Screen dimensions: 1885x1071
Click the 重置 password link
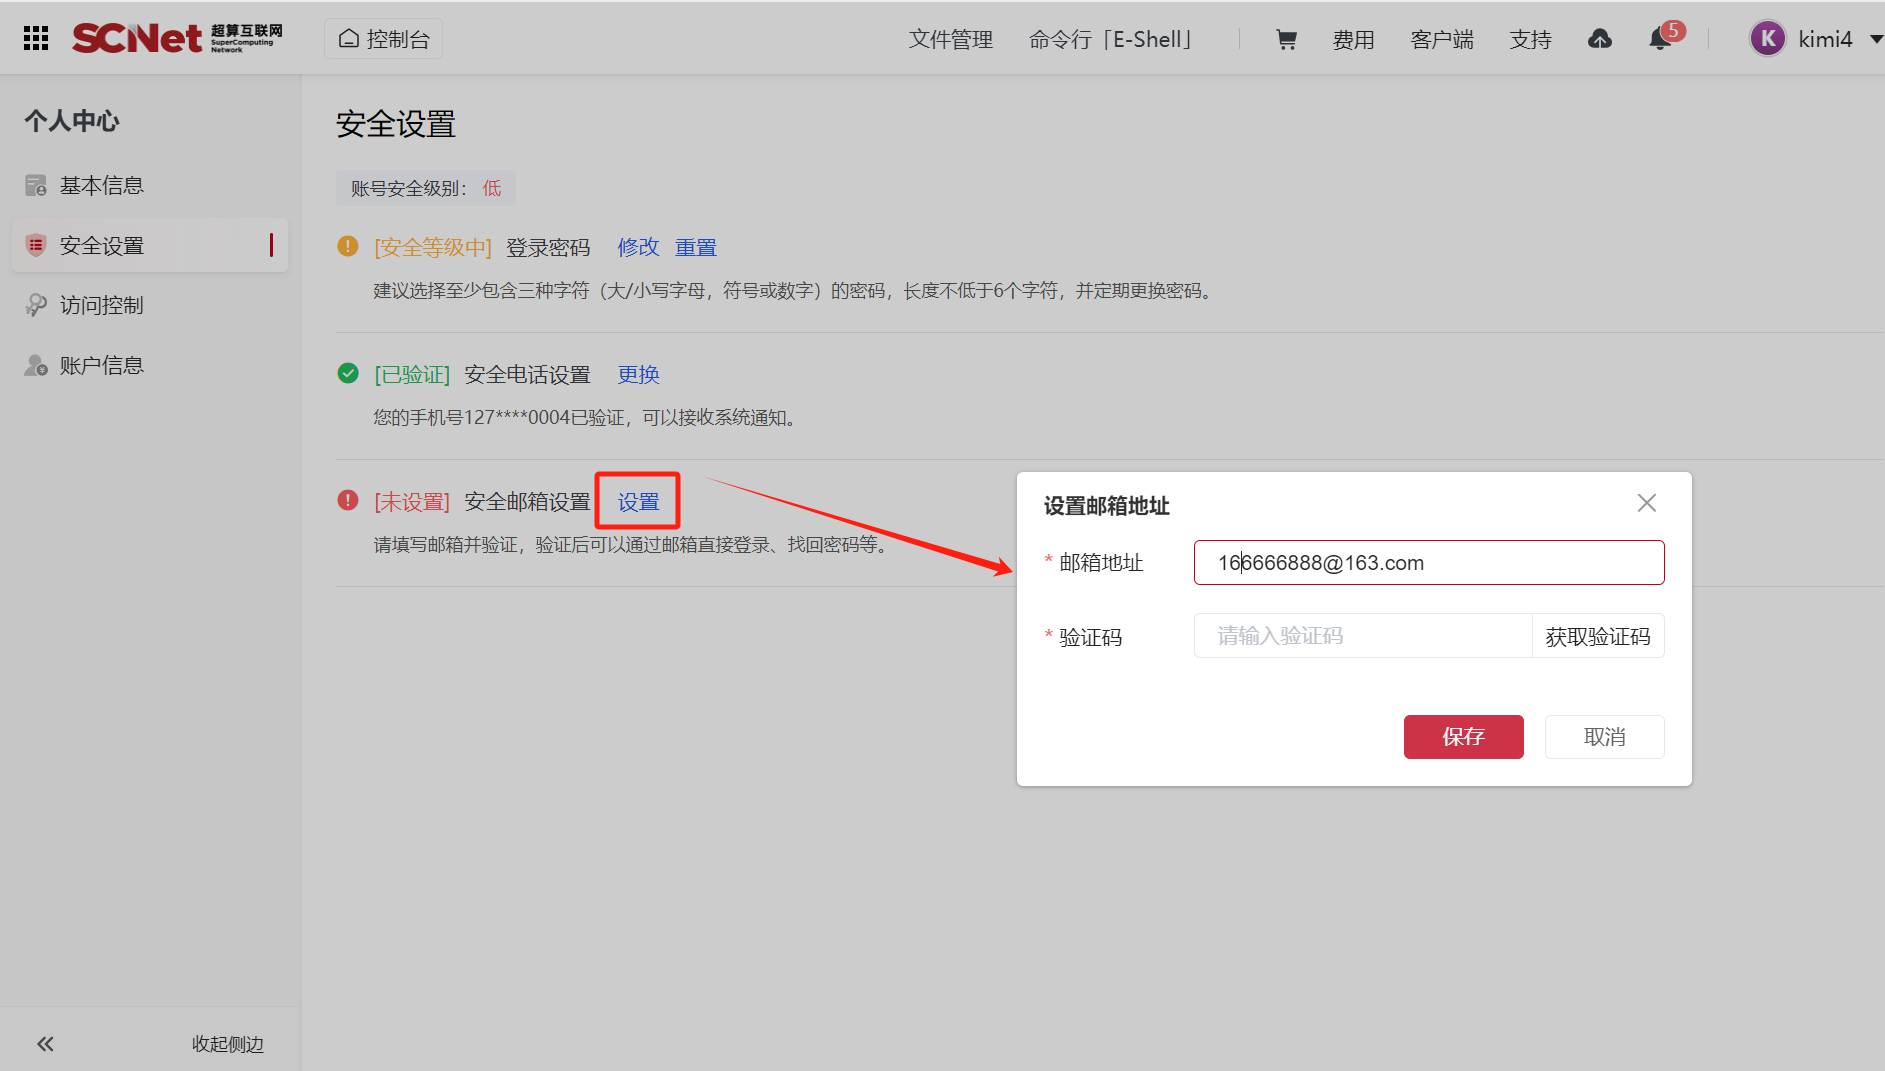(x=696, y=247)
